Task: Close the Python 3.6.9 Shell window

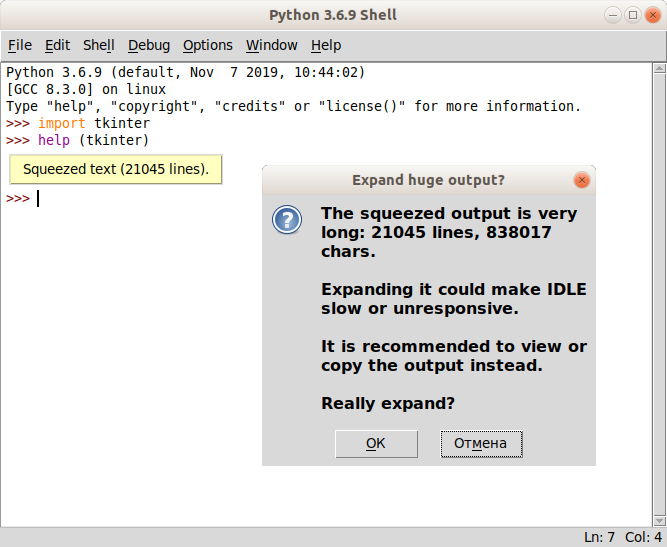Action: coord(653,15)
